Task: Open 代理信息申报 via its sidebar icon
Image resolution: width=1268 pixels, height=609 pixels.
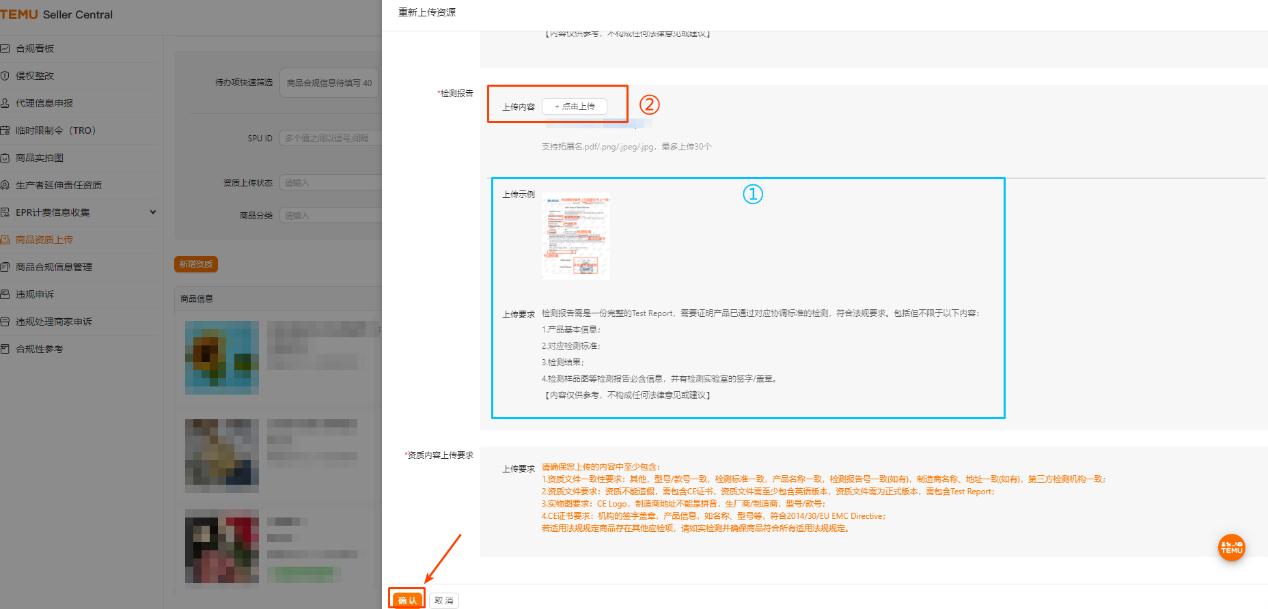Action: (13, 102)
